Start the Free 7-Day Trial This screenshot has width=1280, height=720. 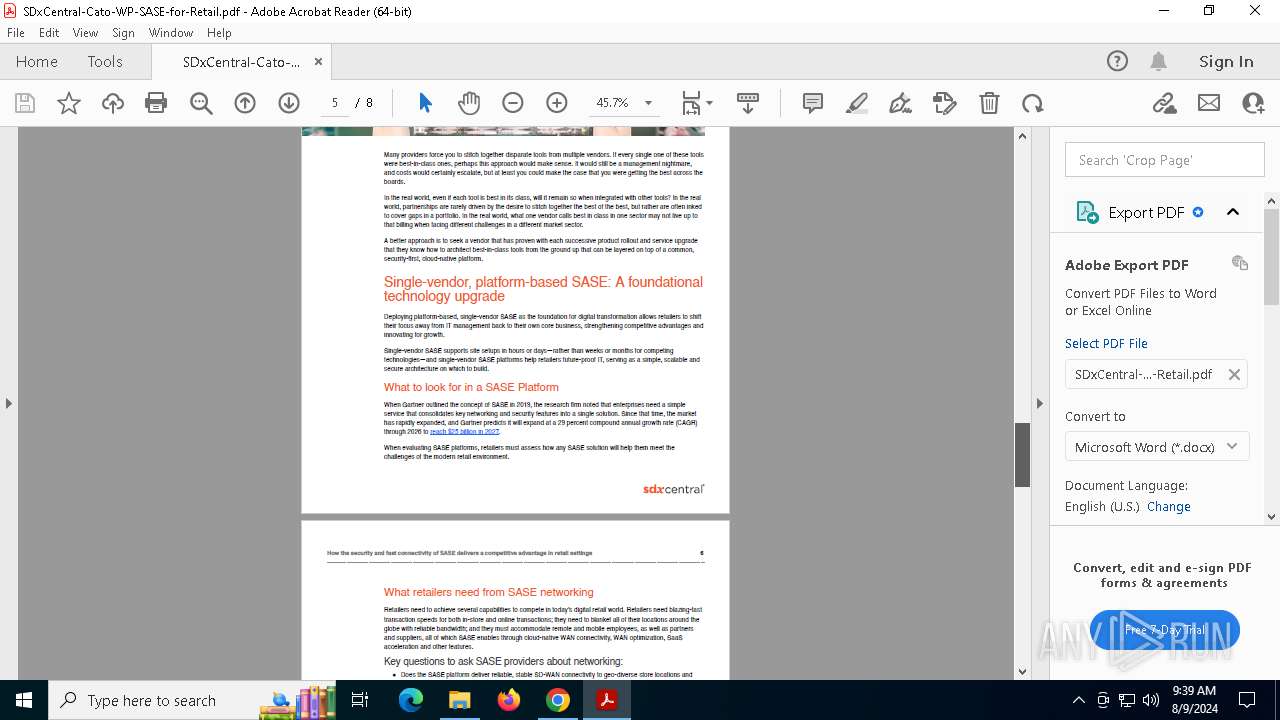pyautogui.click(x=1165, y=630)
